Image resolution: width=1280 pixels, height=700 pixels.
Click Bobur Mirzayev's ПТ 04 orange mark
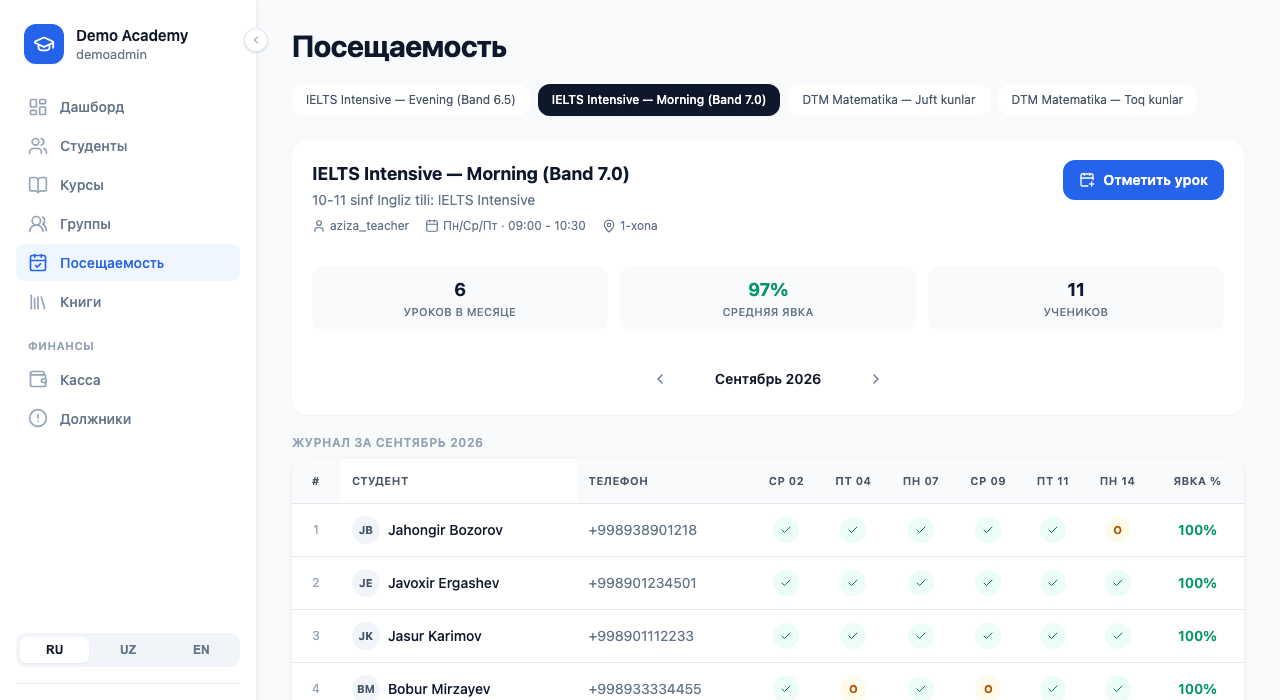853,689
